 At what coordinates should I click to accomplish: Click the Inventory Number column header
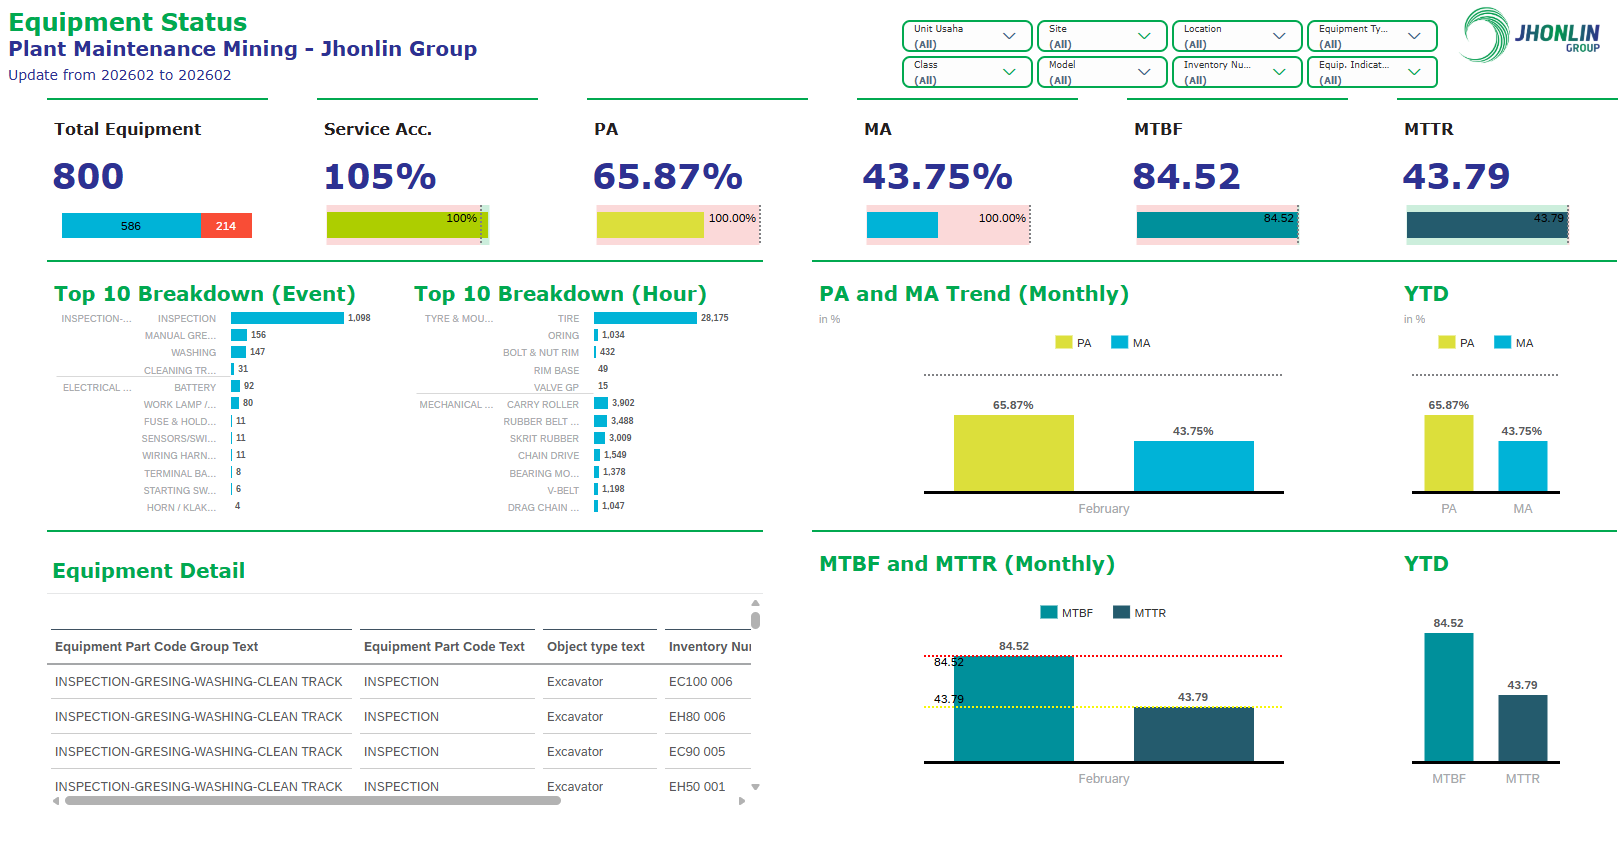coord(710,647)
